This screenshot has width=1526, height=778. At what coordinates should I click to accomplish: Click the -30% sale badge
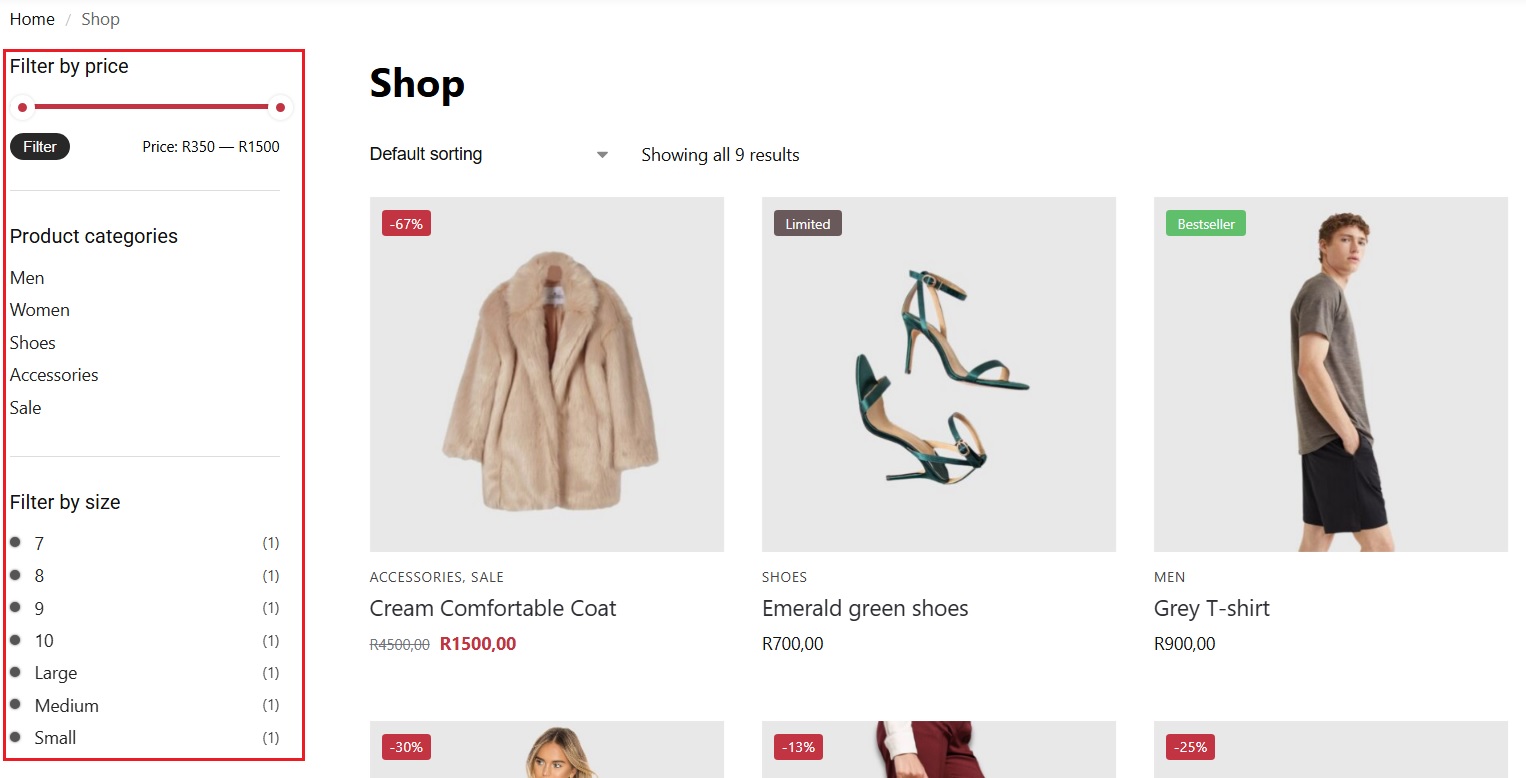(x=406, y=747)
